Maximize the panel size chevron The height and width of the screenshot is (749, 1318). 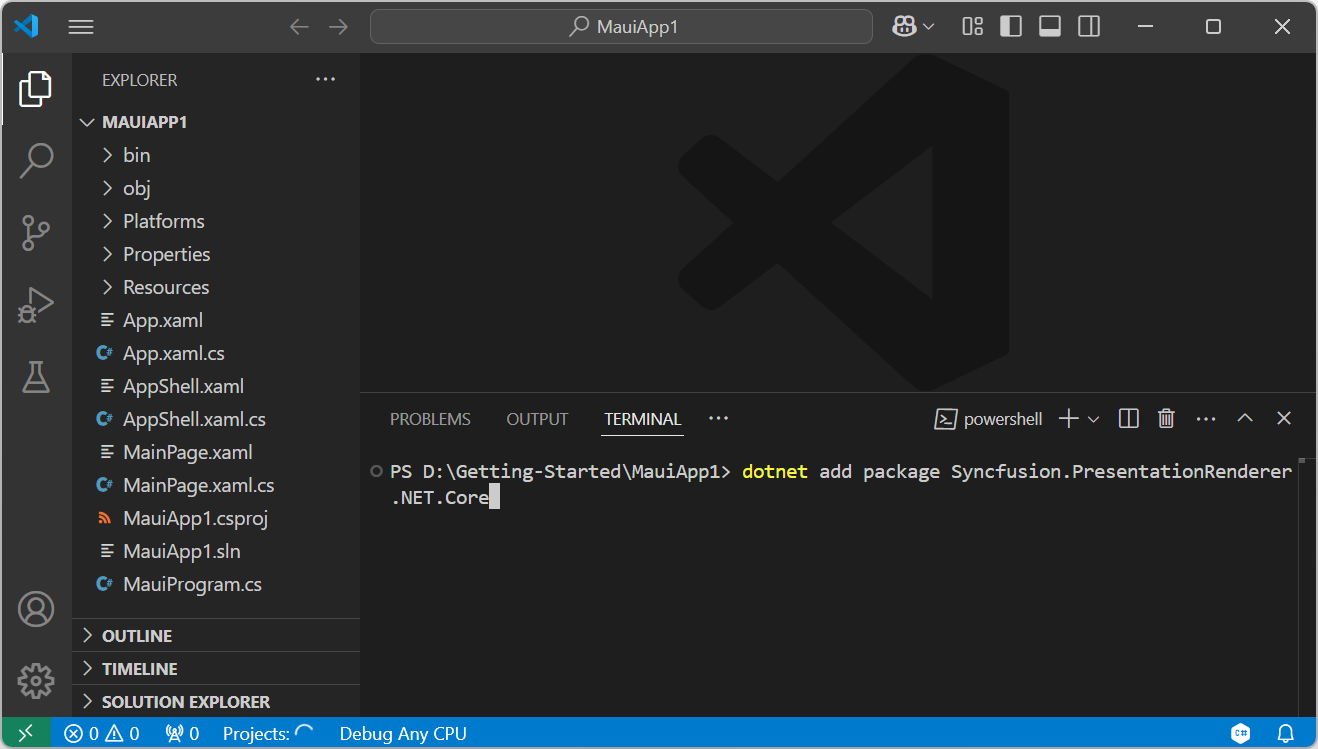pos(1245,419)
